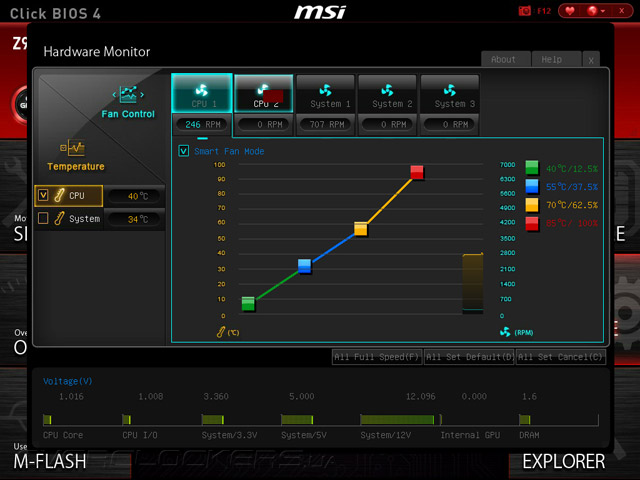
Task: Click the left arrow beside Fan Control
Action: (x=114, y=95)
